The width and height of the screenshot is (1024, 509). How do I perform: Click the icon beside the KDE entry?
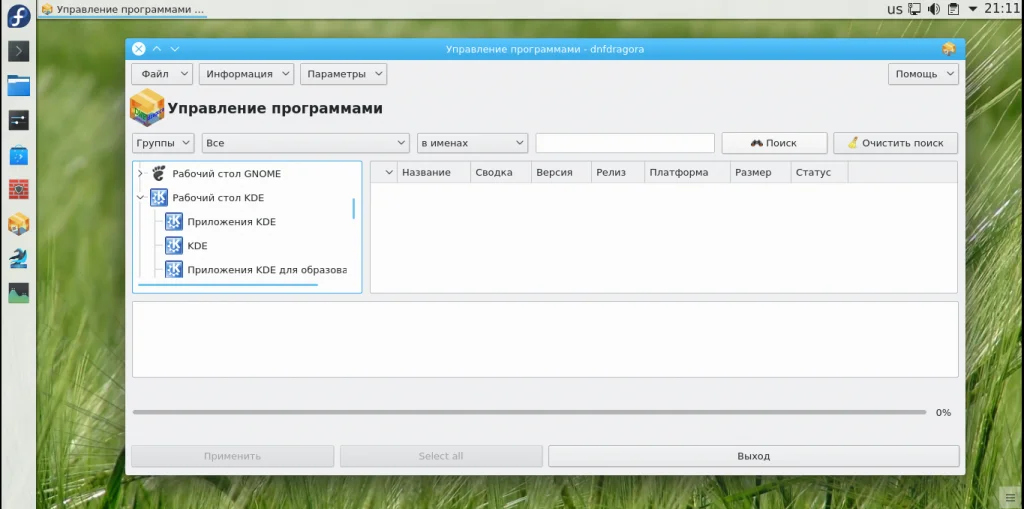[174, 246]
